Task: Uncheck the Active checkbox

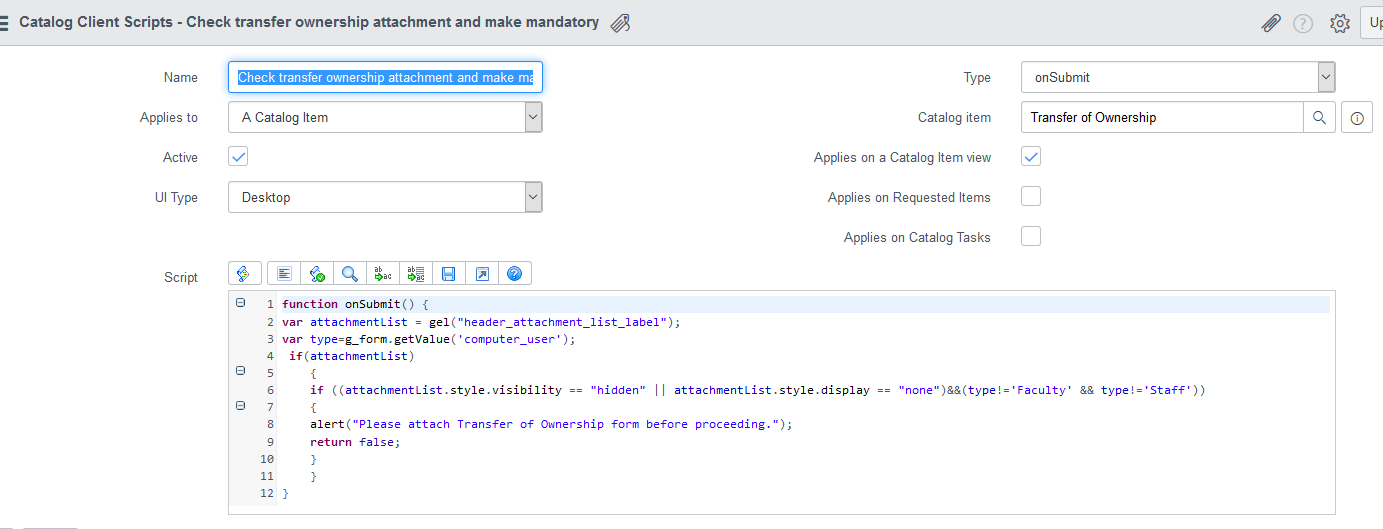Action: pyautogui.click(x=238, y=157)
